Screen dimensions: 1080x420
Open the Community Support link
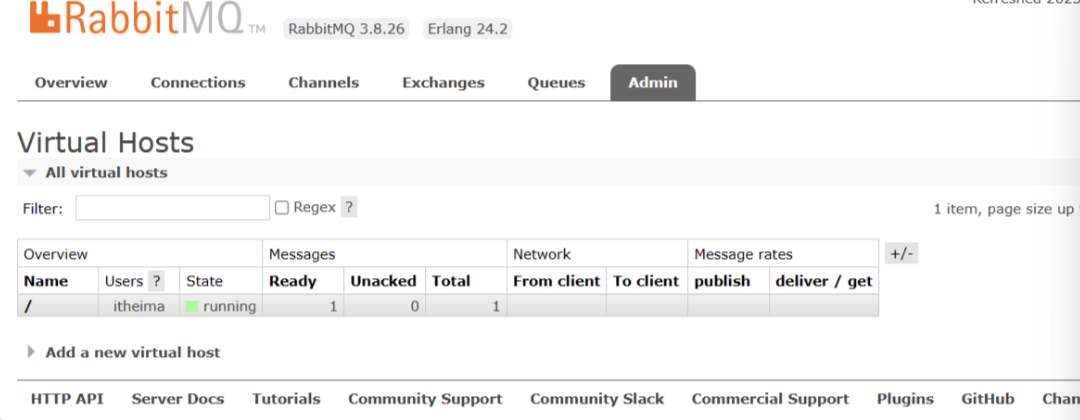(426, 399)
